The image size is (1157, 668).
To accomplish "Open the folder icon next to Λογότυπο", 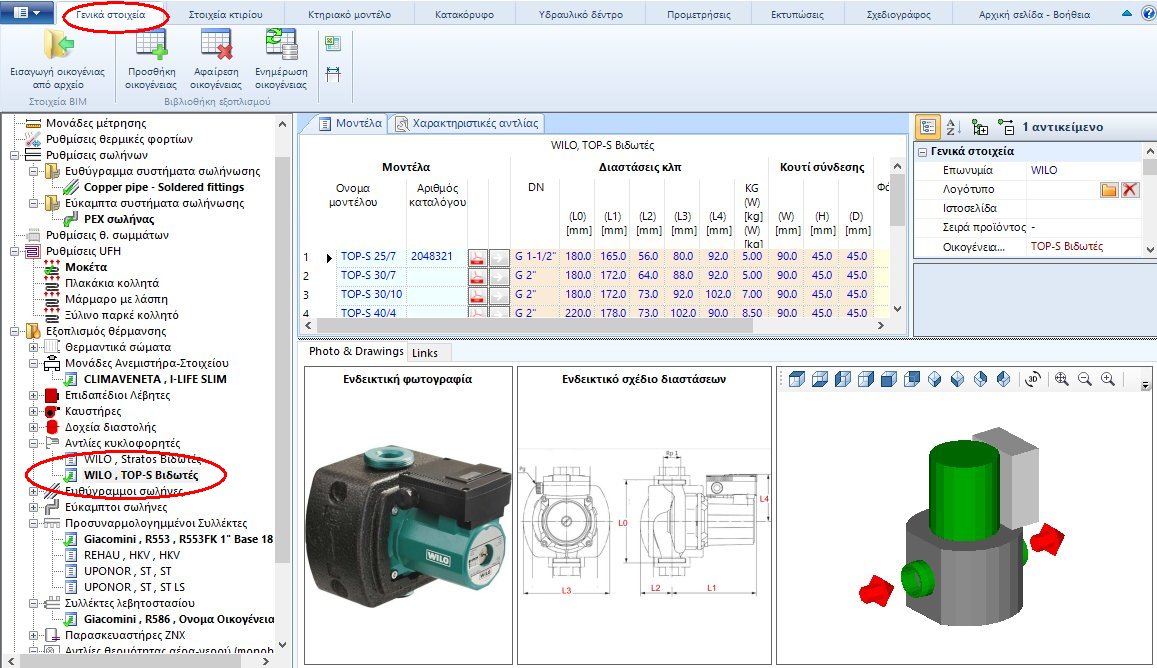I will [x=1110, y=190].
